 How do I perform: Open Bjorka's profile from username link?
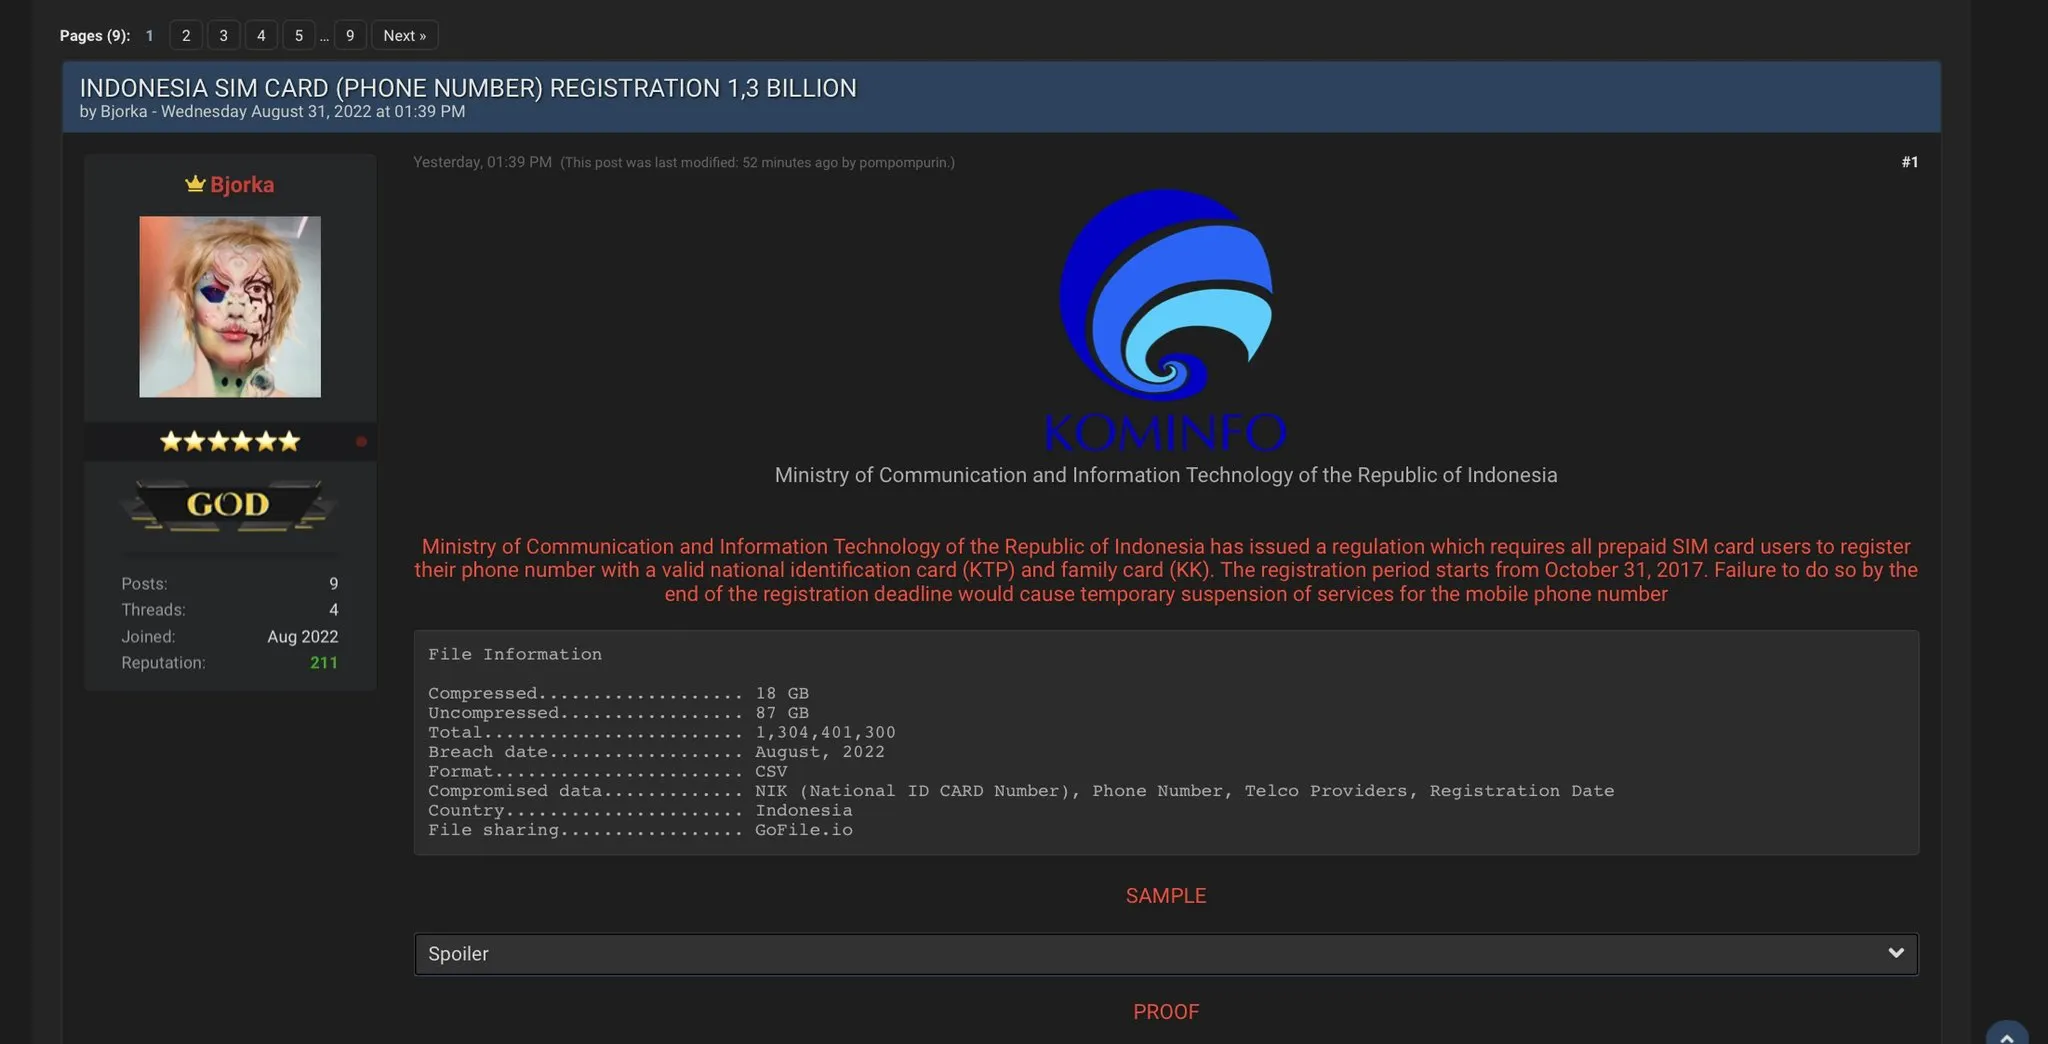pos(242,184)
